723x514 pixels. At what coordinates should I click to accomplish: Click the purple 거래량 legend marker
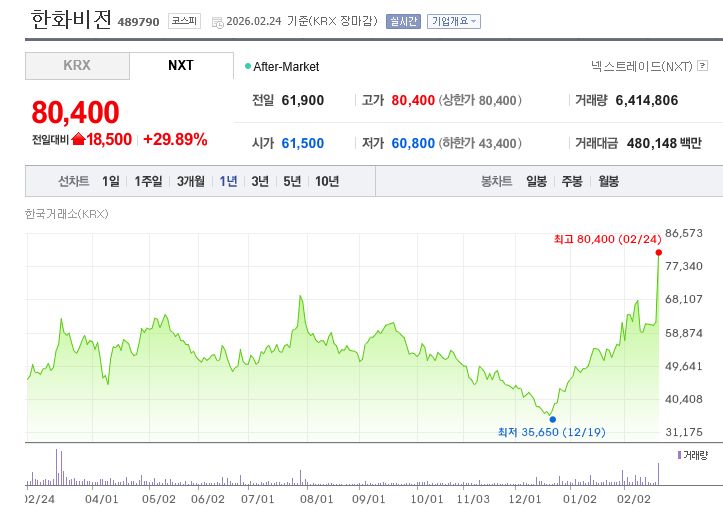679,455
